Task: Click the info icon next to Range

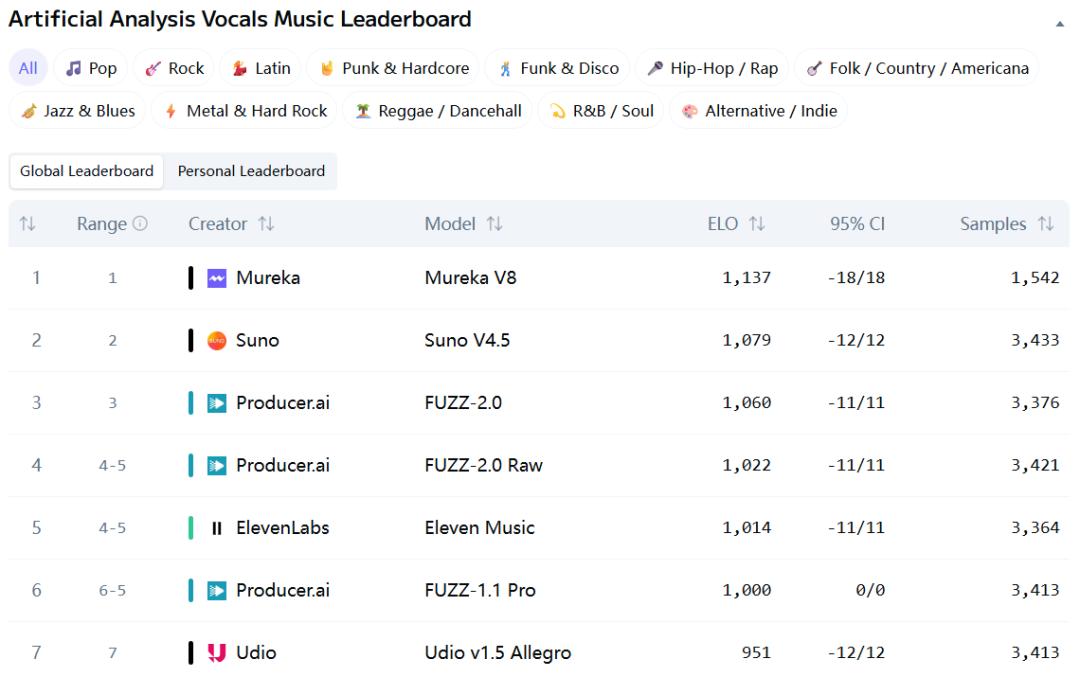Action: pyautogui.click(x=140, y=224)
